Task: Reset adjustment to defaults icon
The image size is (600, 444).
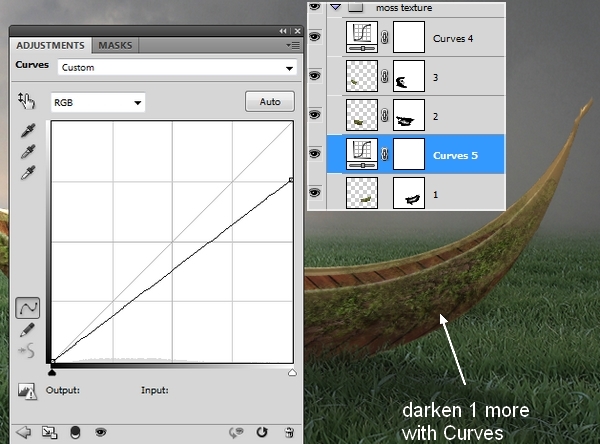Action: pos(262,432)
